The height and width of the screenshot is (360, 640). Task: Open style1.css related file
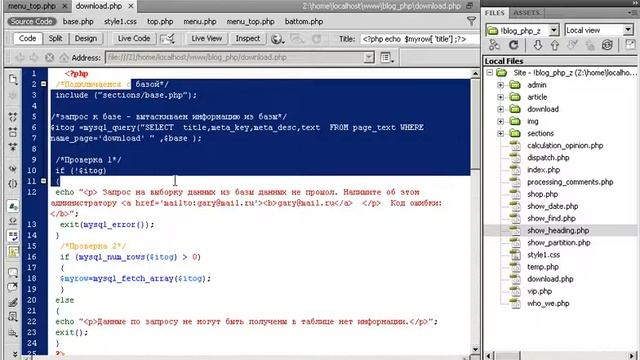coord(120,22)
